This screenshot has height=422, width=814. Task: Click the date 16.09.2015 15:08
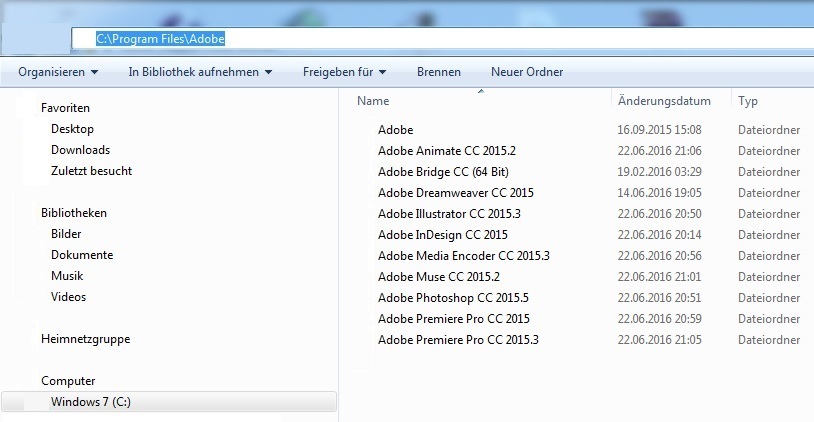point(659,130)
